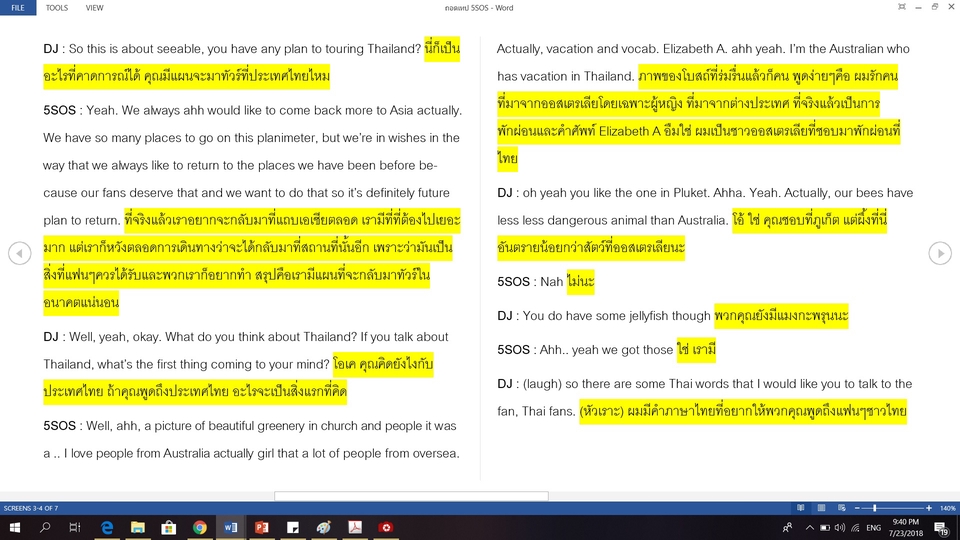The image size is (960, 540).
Task: Click SCREENS 3-4 OF 7 indicator
Action: [x=31, y=508]
